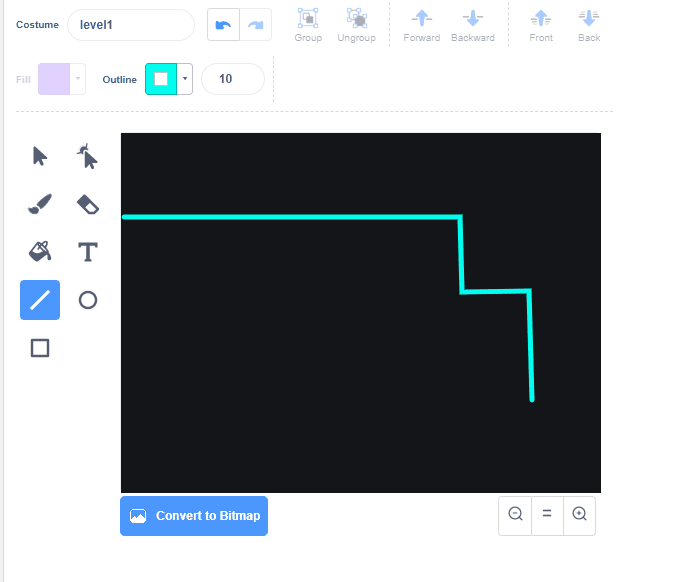The width and height of the screenshot is (695, 582).
Task: Edit the costume name field level1
Action: pyautogui.click(x=131, y=25)
